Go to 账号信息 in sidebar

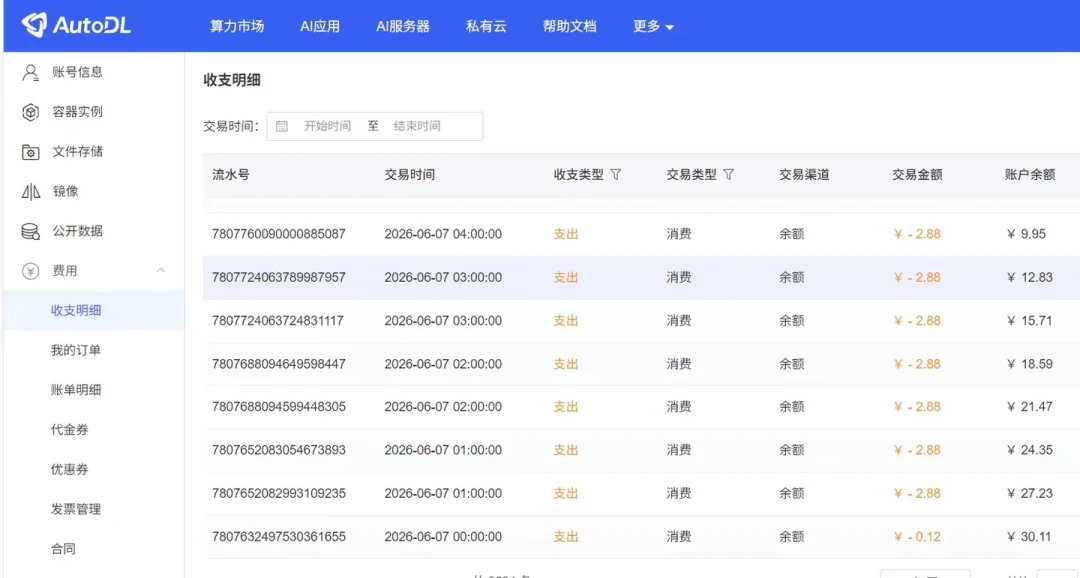[x=77, y=72]
